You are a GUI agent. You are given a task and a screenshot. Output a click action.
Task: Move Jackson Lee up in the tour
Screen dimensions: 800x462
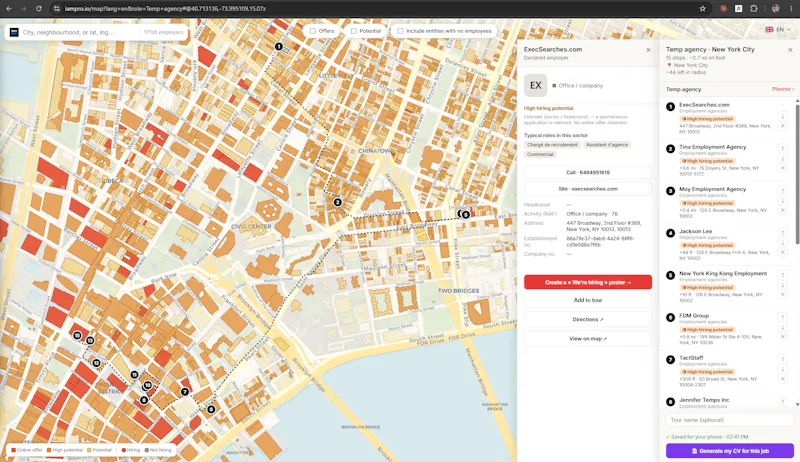pos(783,233)
